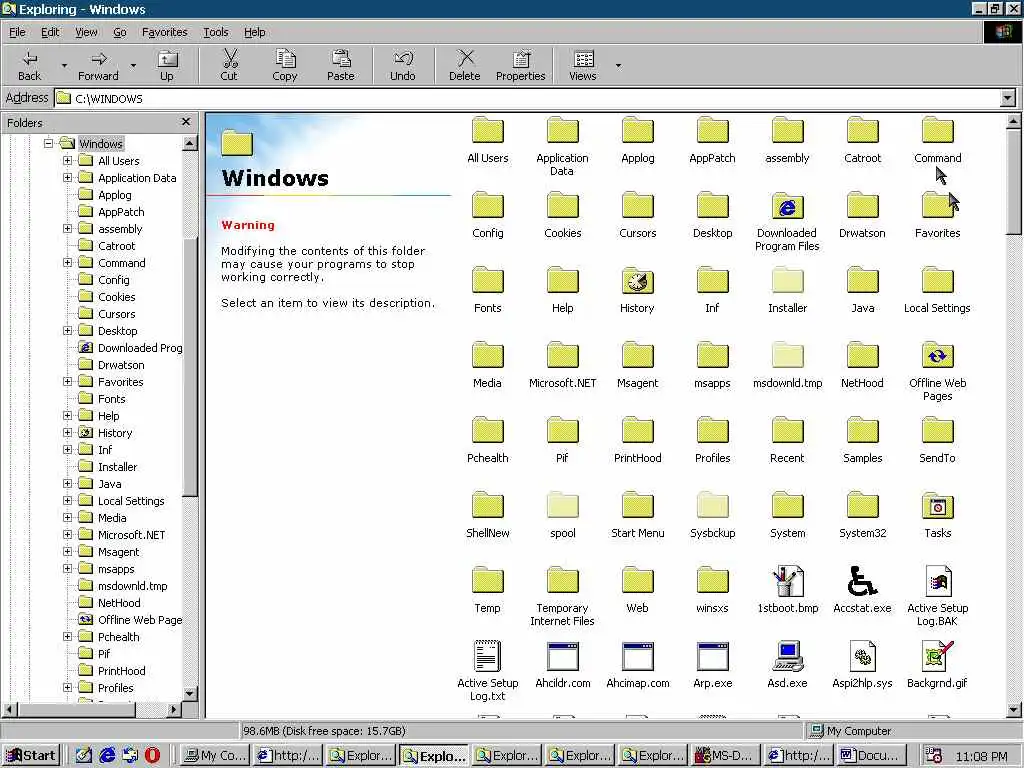Viewport: 1024px width, 768px height.
Task: Click the Forward toolbar button
Action: tap(99, 65)
